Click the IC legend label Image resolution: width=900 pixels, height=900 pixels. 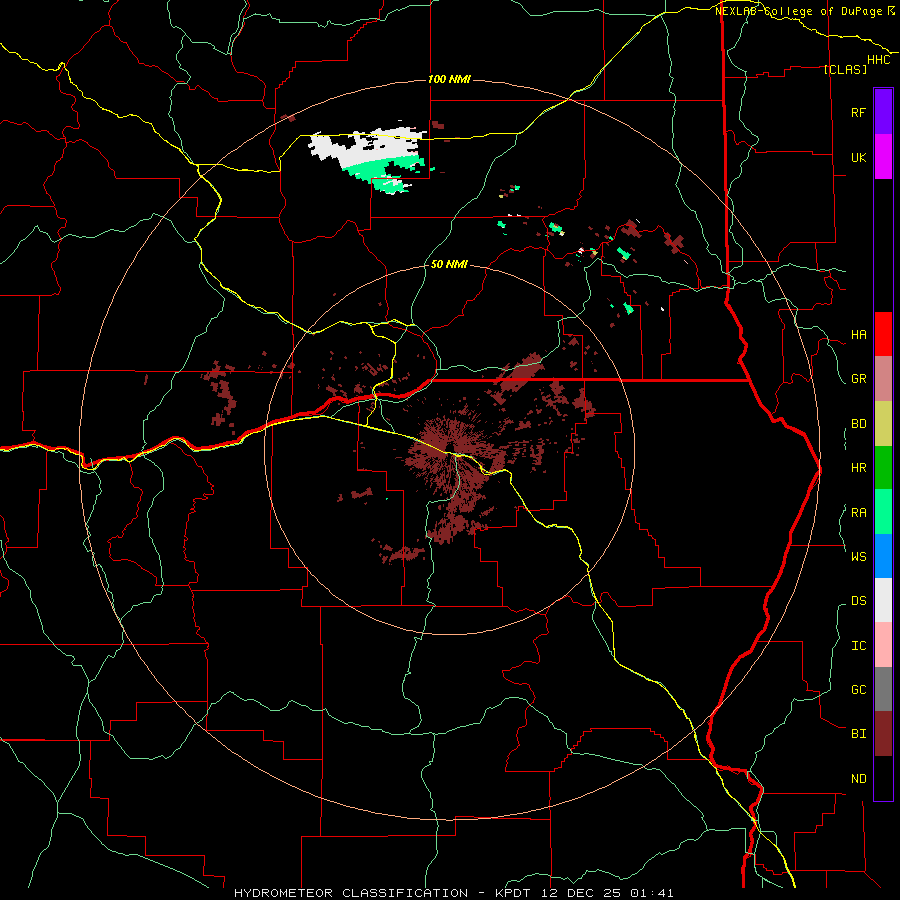coord(858,645)
